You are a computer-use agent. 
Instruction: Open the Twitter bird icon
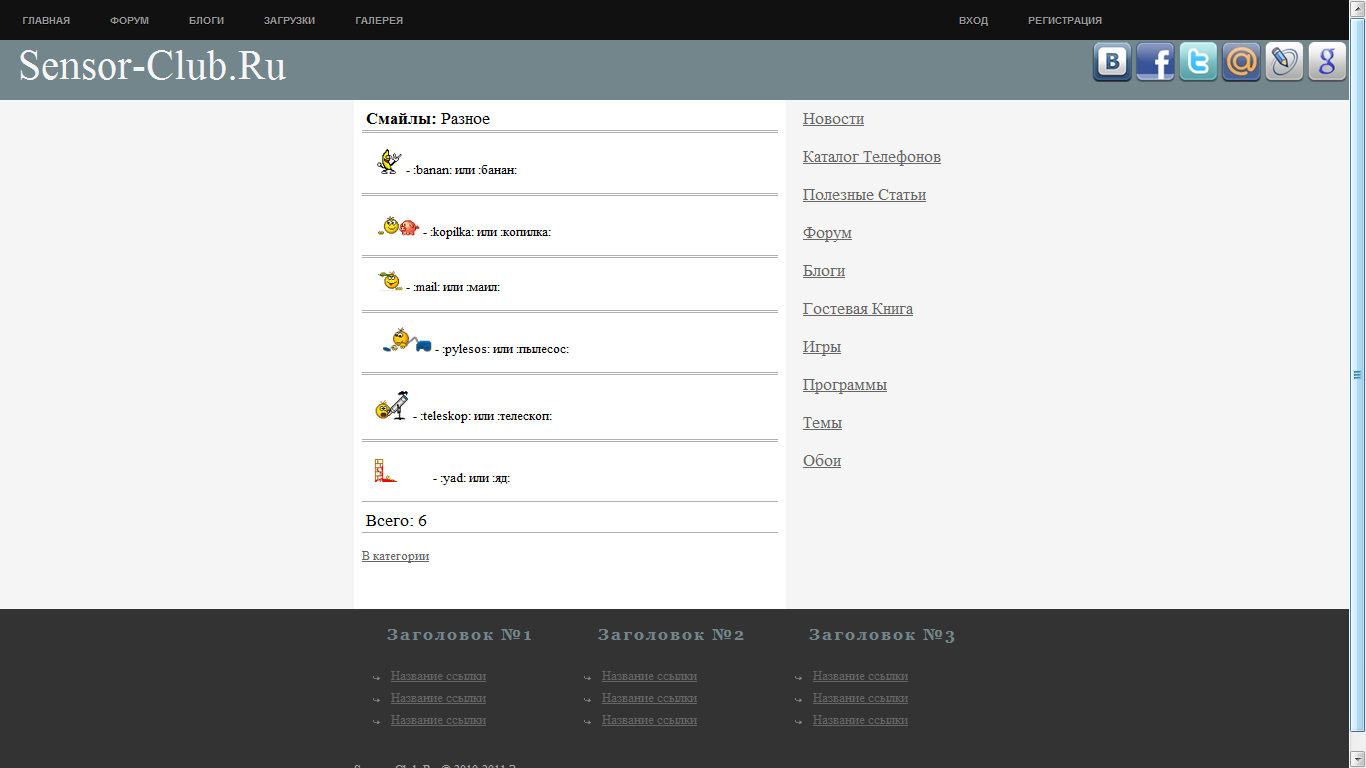1198,62
